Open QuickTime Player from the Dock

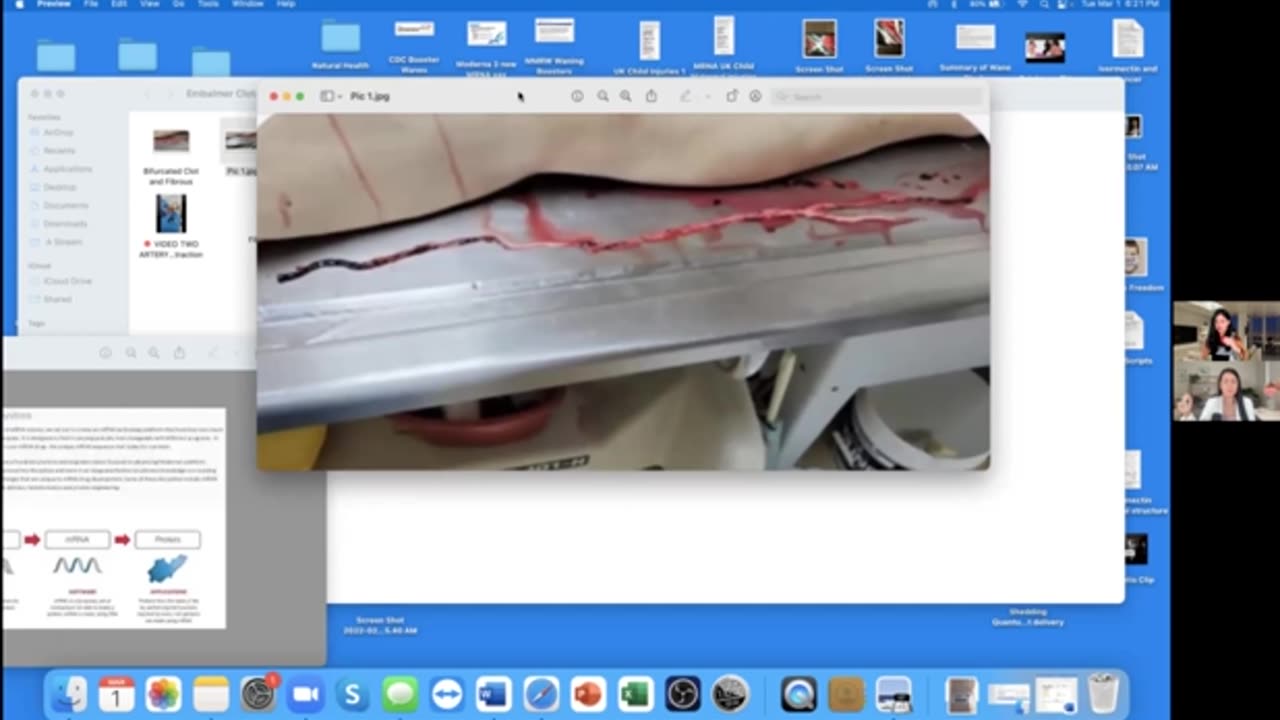[x=799, y=694]
